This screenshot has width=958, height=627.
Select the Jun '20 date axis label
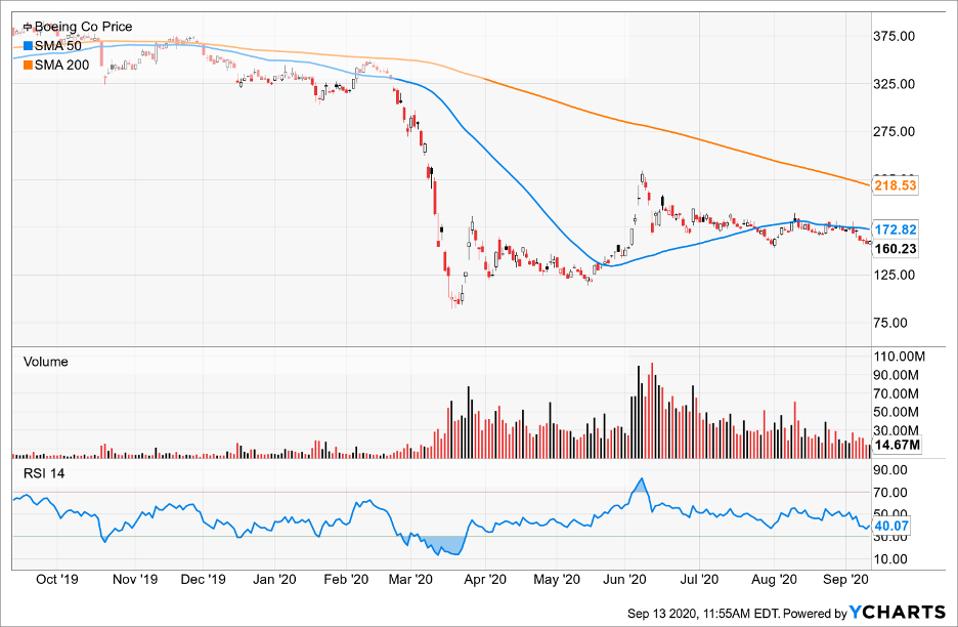click(x=629, y=579)
